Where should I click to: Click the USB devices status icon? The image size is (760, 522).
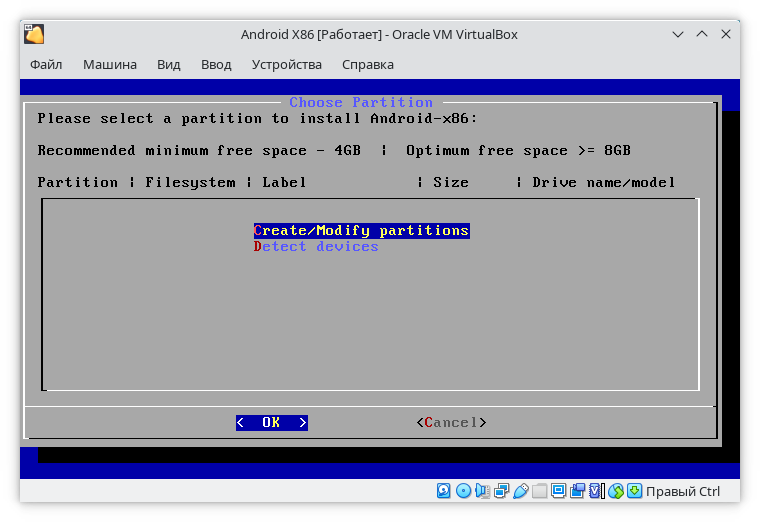click(520, 491)
